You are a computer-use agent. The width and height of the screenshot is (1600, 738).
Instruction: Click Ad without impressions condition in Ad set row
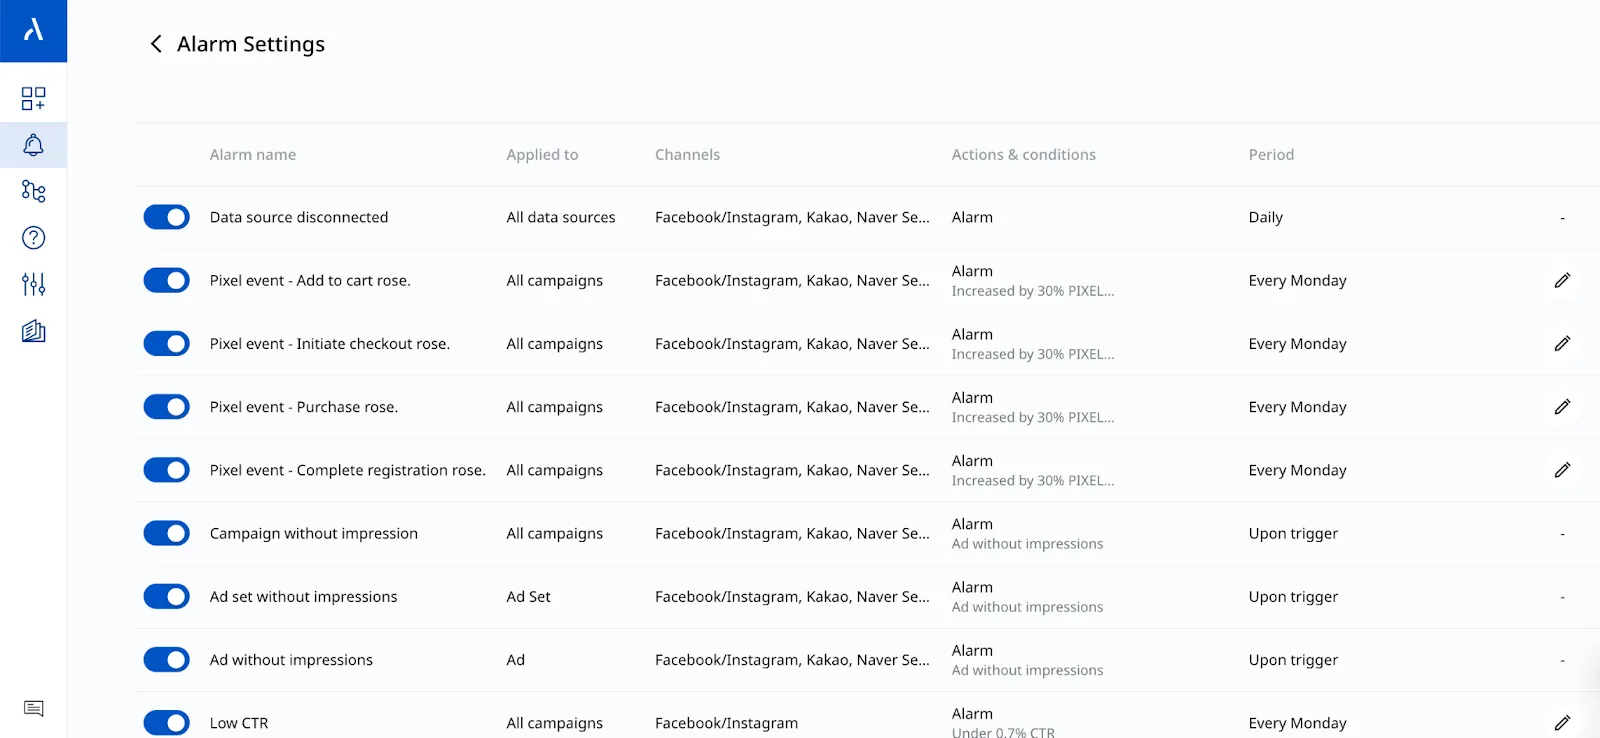(x=1027, y=606)
